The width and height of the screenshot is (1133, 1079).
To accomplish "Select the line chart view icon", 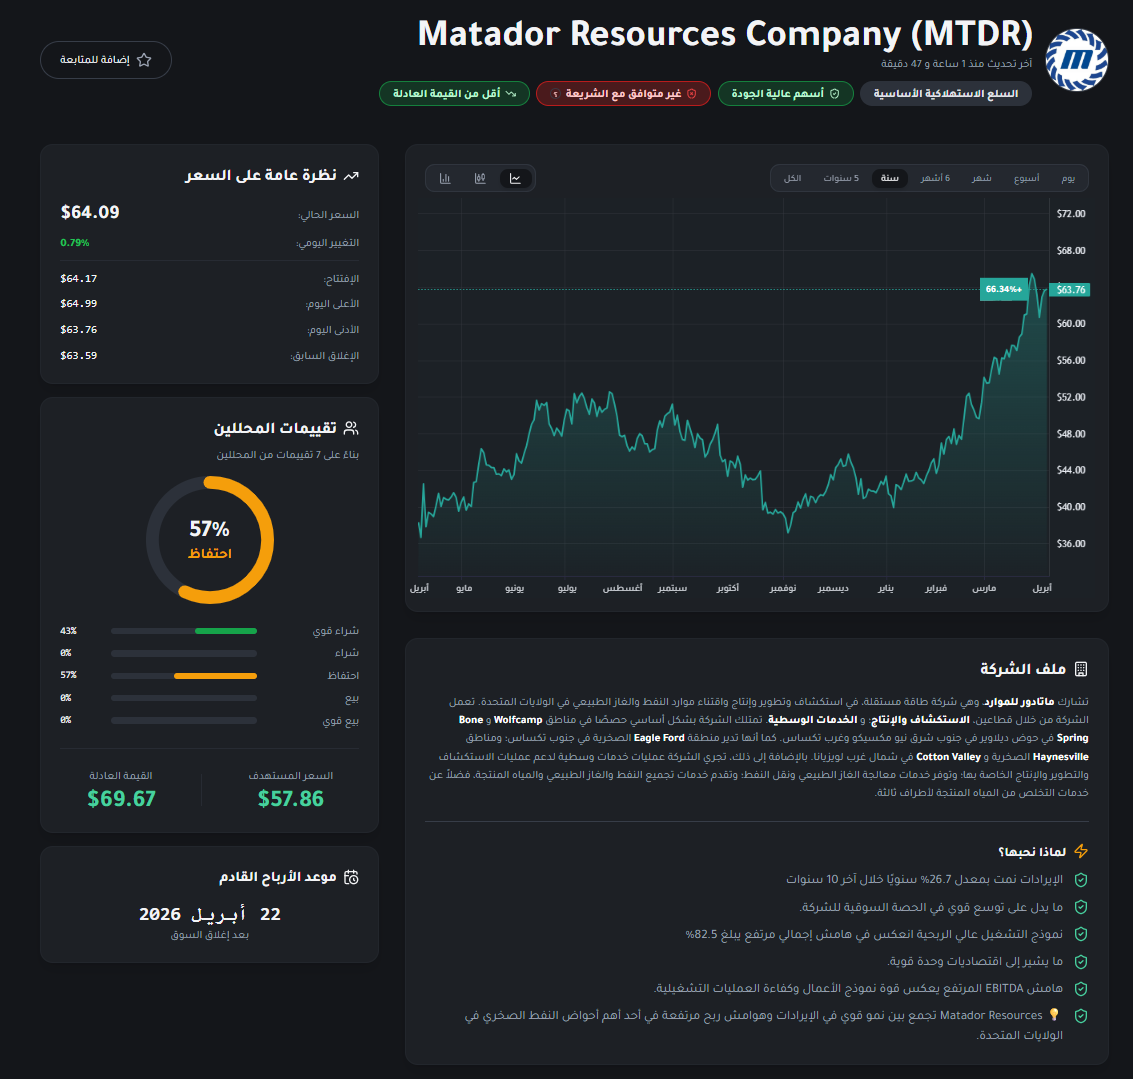I will tap(515, 179).
